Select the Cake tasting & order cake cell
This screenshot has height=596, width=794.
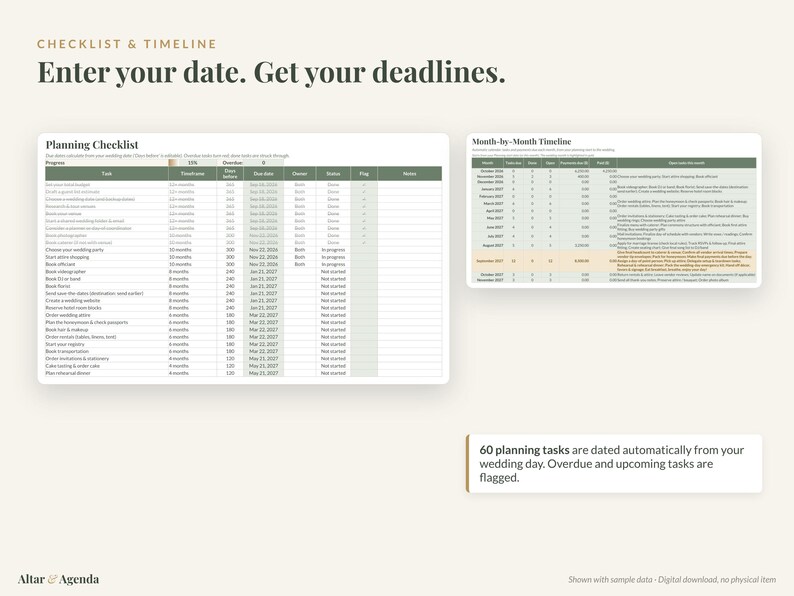click(x=107, y=366)
